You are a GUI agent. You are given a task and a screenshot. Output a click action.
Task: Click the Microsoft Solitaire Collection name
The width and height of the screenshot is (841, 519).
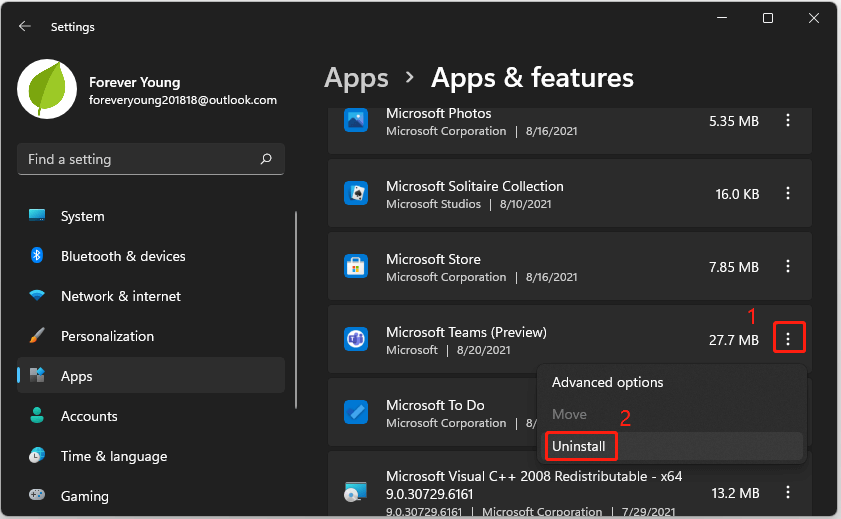475,186
